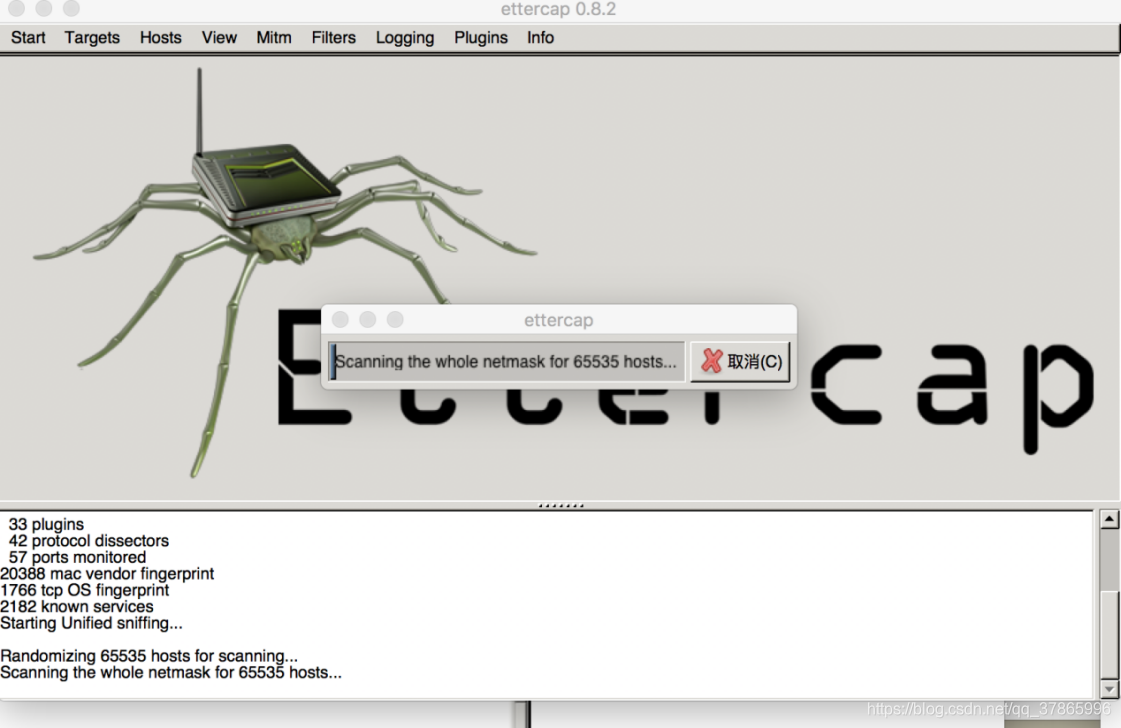This screenshot has width=1121, height=728.
Task: Click the ettercap 0.8.2 window title
Action: [x=558, y=9]
